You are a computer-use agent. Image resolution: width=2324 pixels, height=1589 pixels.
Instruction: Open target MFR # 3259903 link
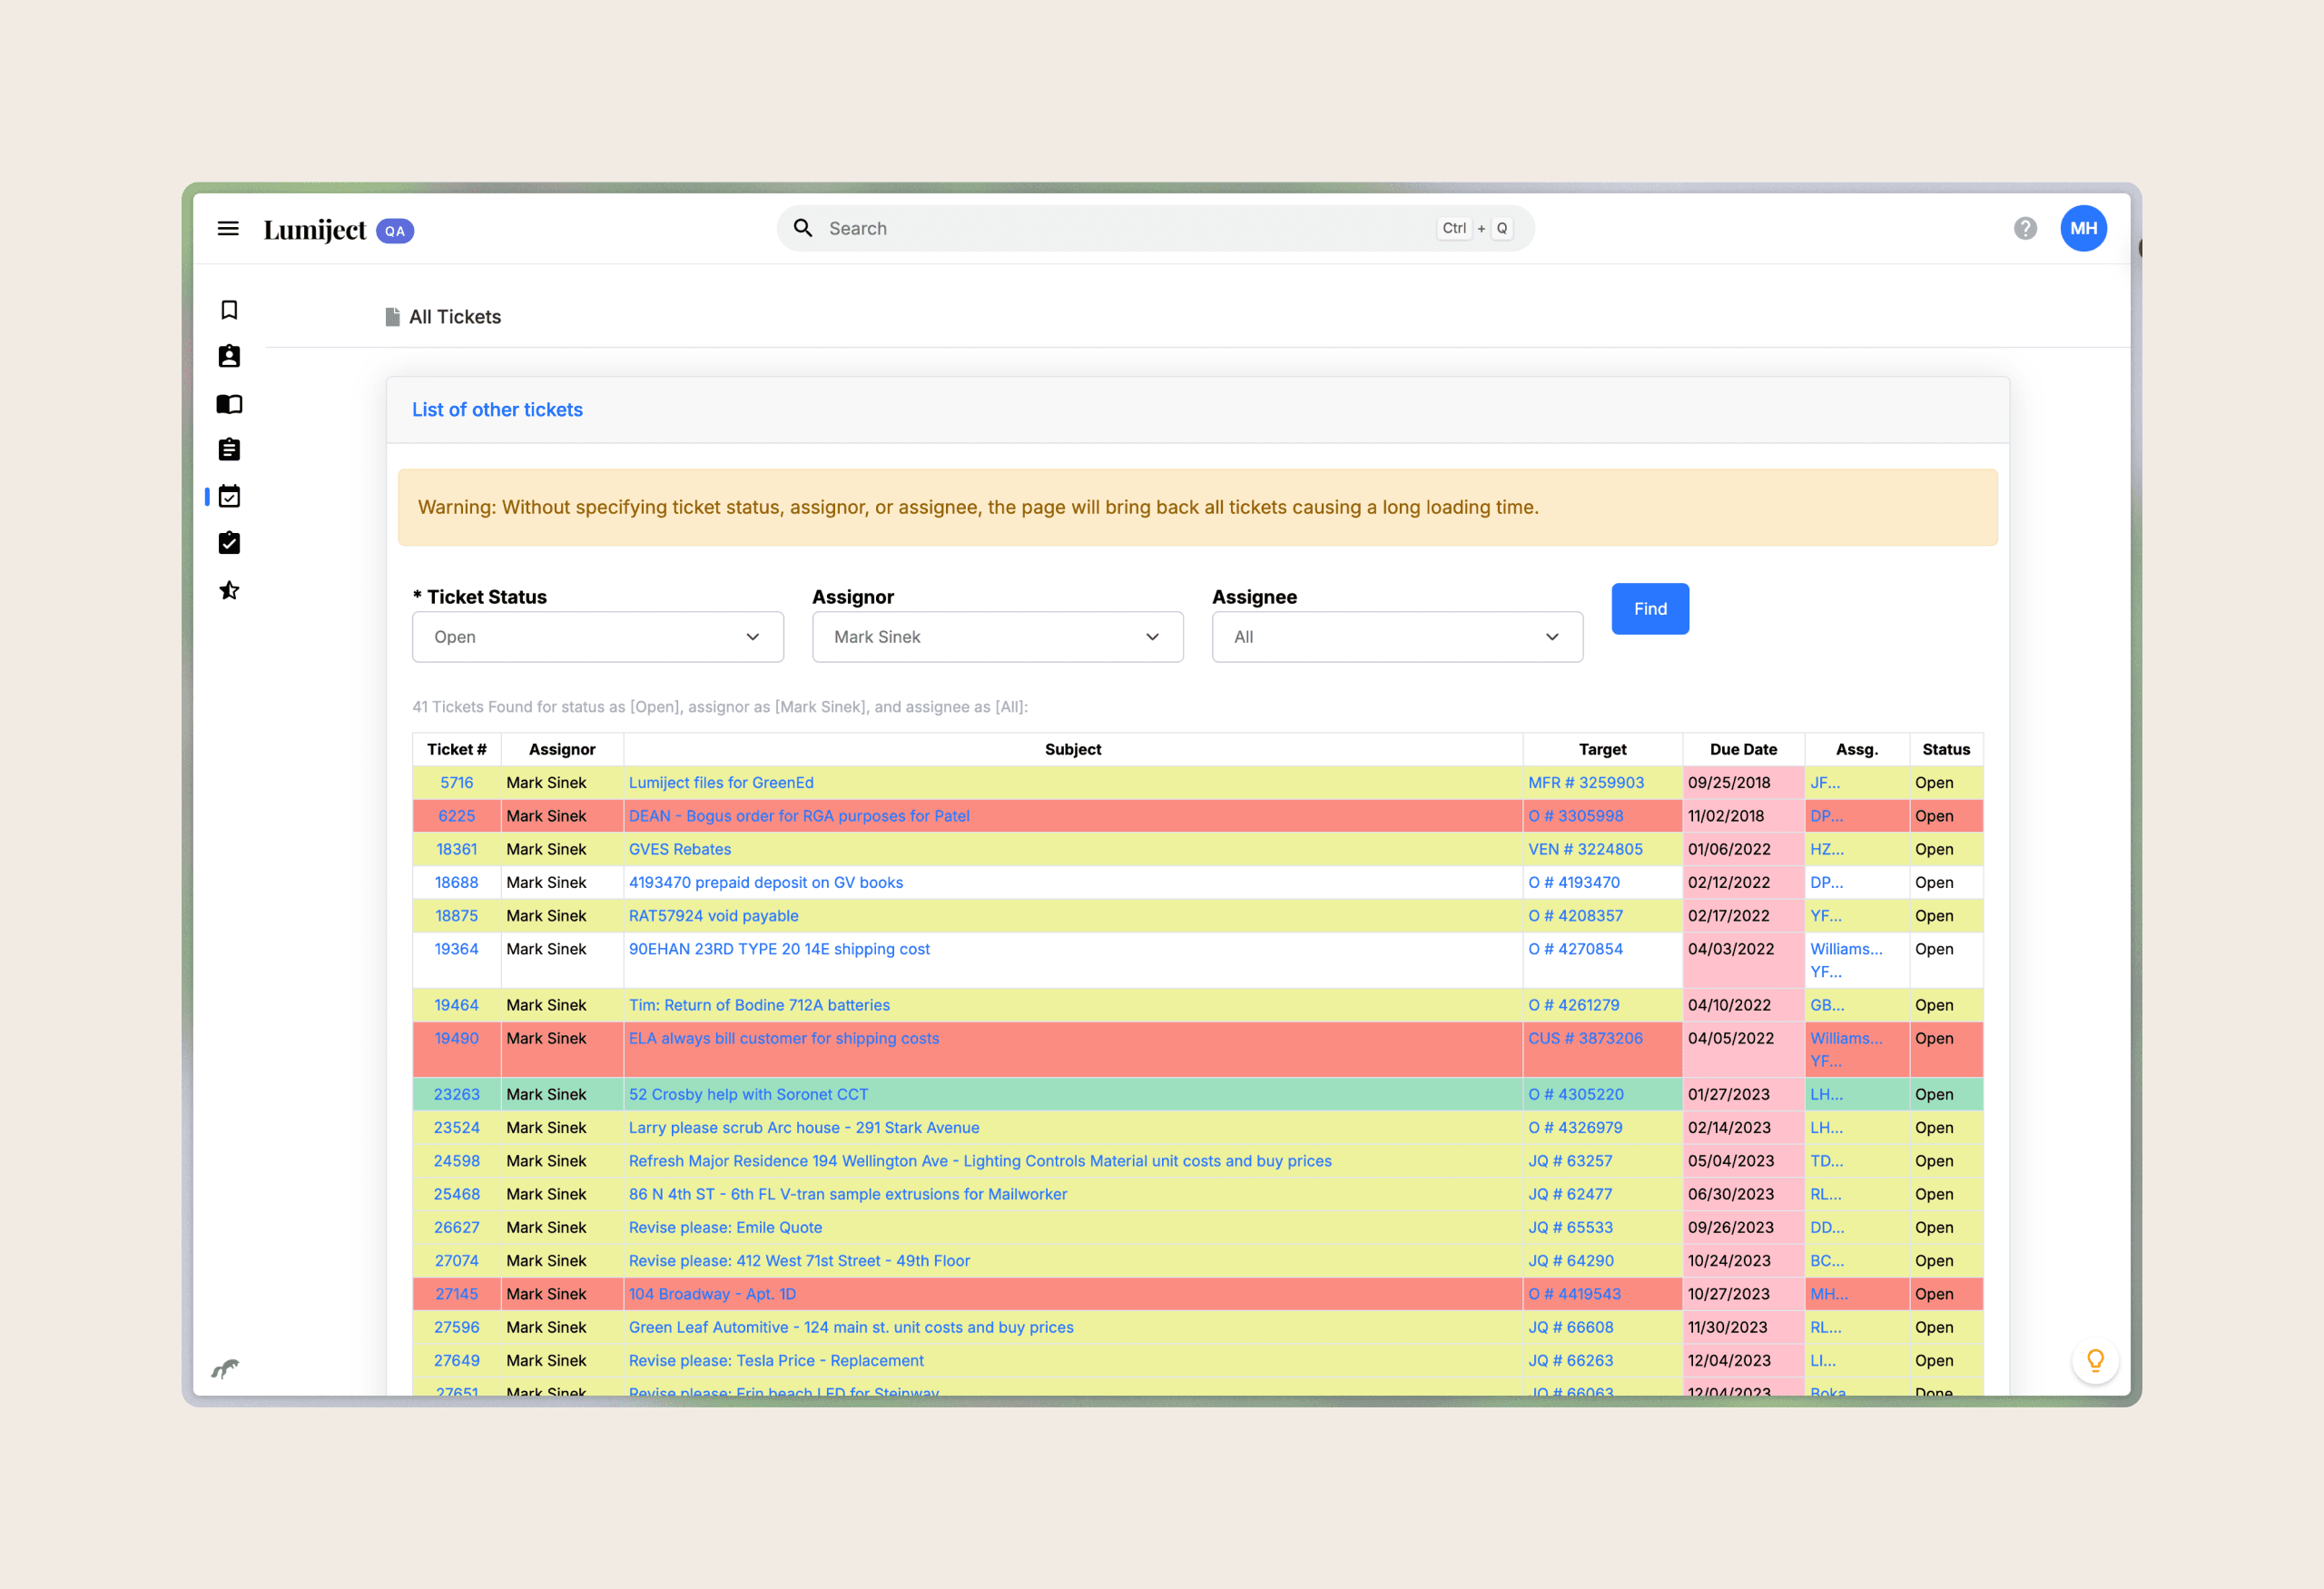(1585, 783)
